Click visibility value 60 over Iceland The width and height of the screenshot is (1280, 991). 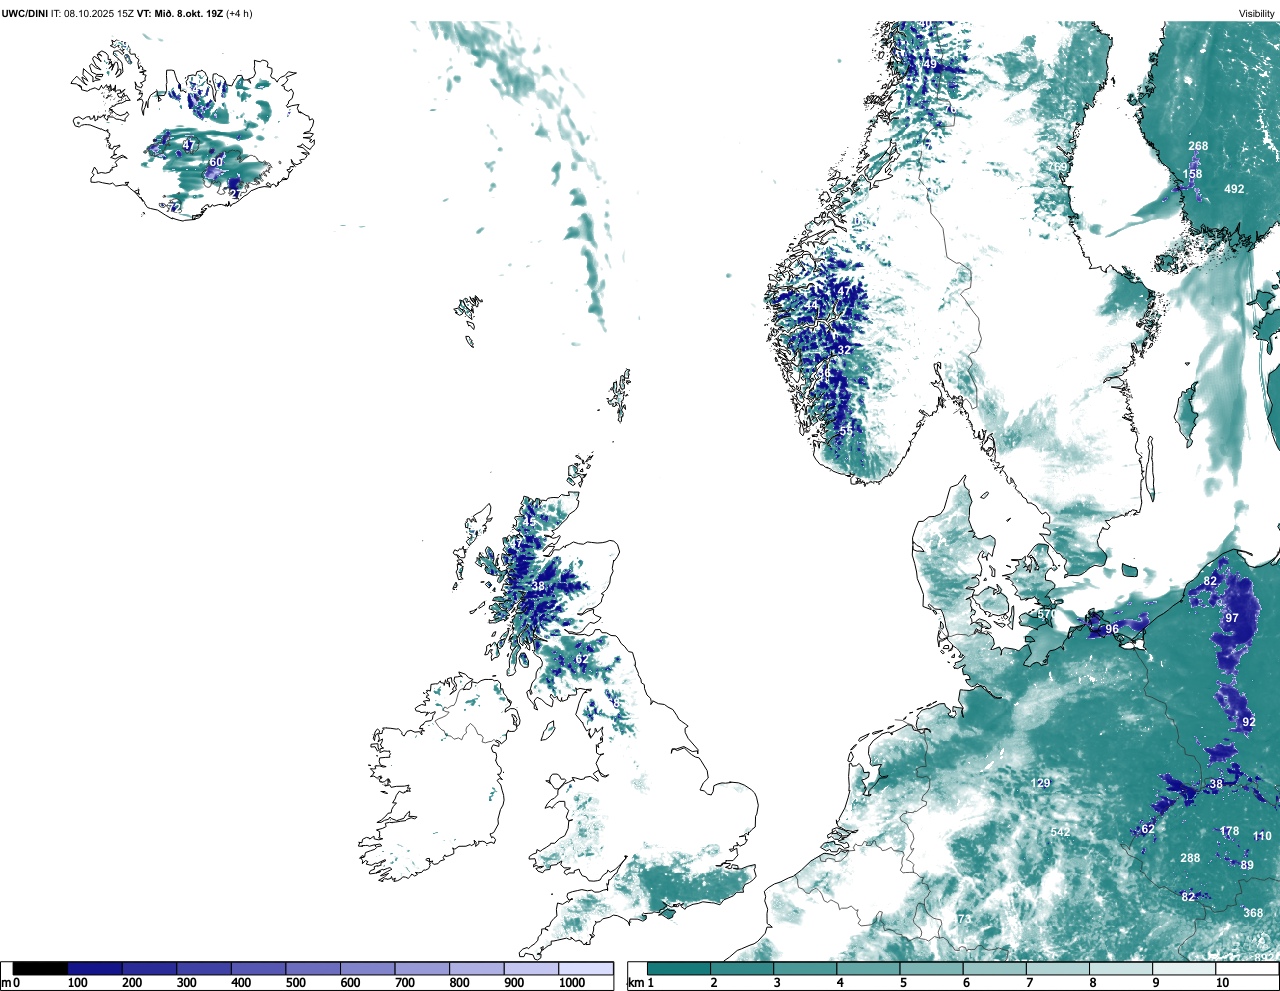[216, 162]
